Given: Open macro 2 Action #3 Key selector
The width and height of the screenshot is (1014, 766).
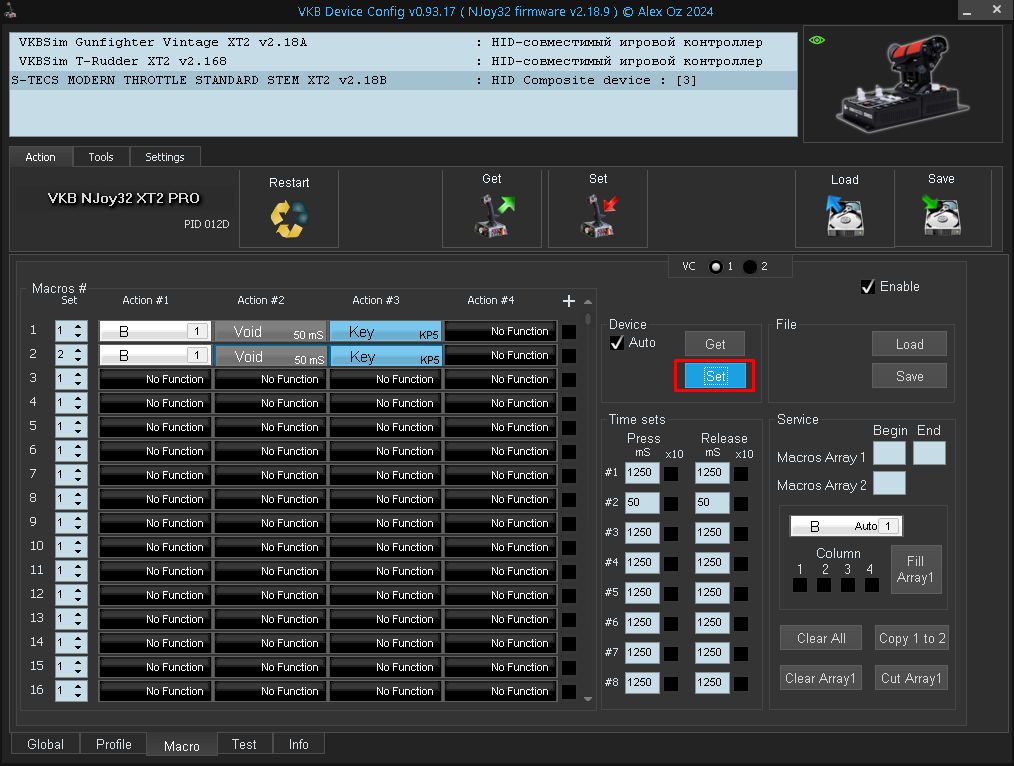Looking at the screenshot, I should click(385, 356).
